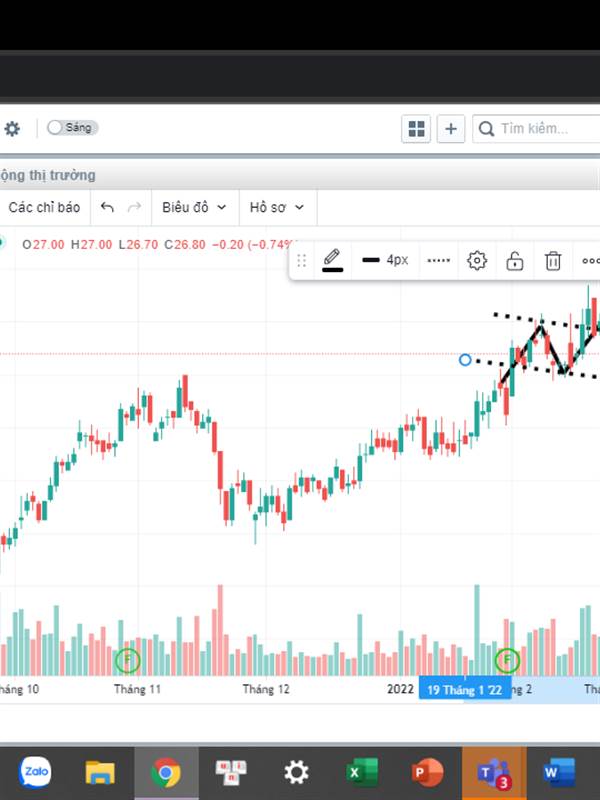The width and height of the screenshot is (600, 800).
Task: Click the Tháng 12 axis label
Action: (266, 690)
